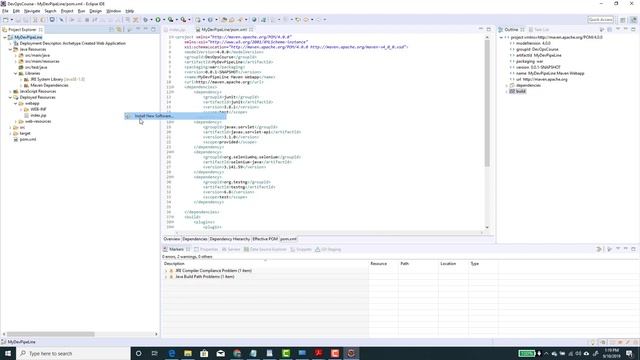The width and height of the screenshot is (640, 360).
Task: Minimize the editor area
Action: tap(481, 29)
